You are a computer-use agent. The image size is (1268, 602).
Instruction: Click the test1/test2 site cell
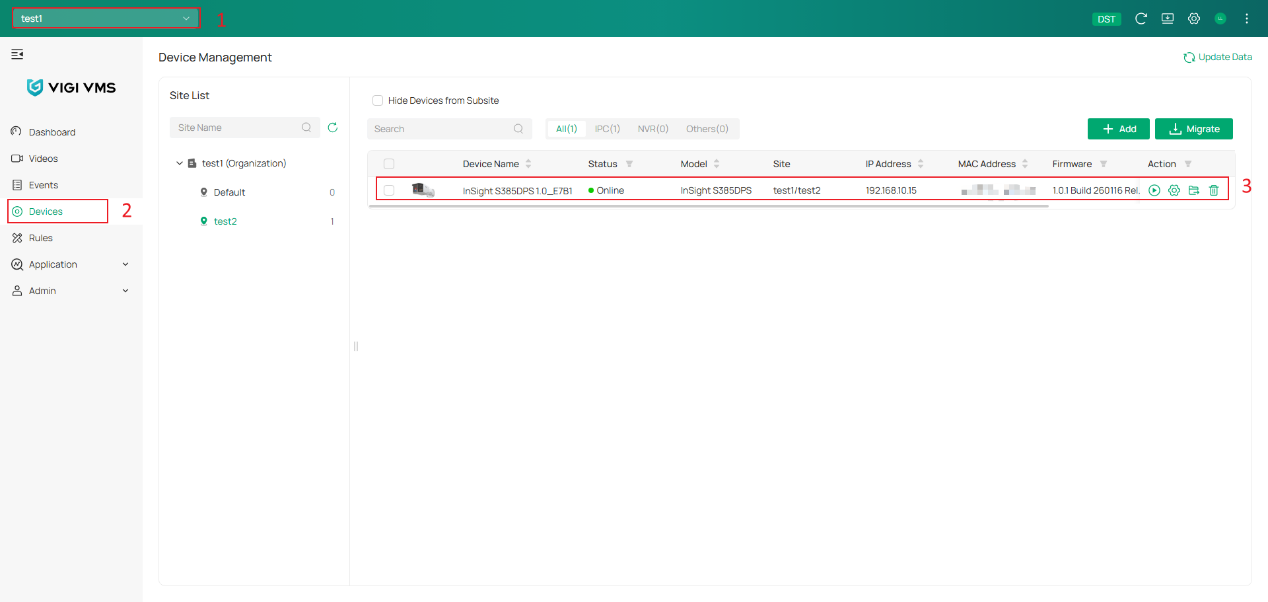tap(797, 190)
